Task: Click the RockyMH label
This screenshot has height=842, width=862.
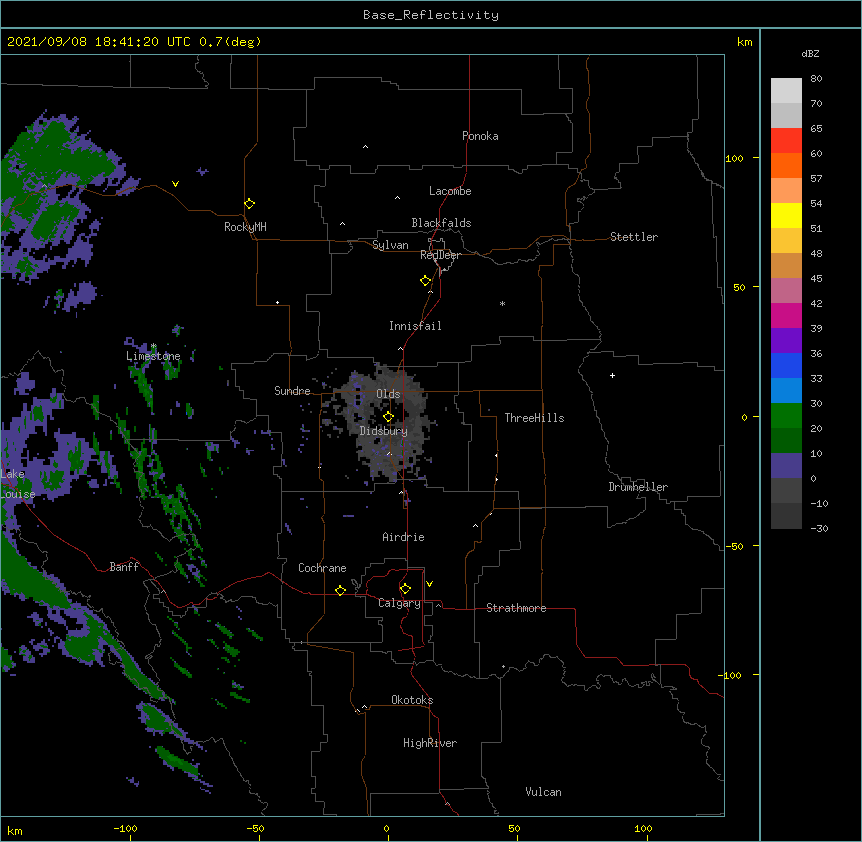Action: pos(245,227)
